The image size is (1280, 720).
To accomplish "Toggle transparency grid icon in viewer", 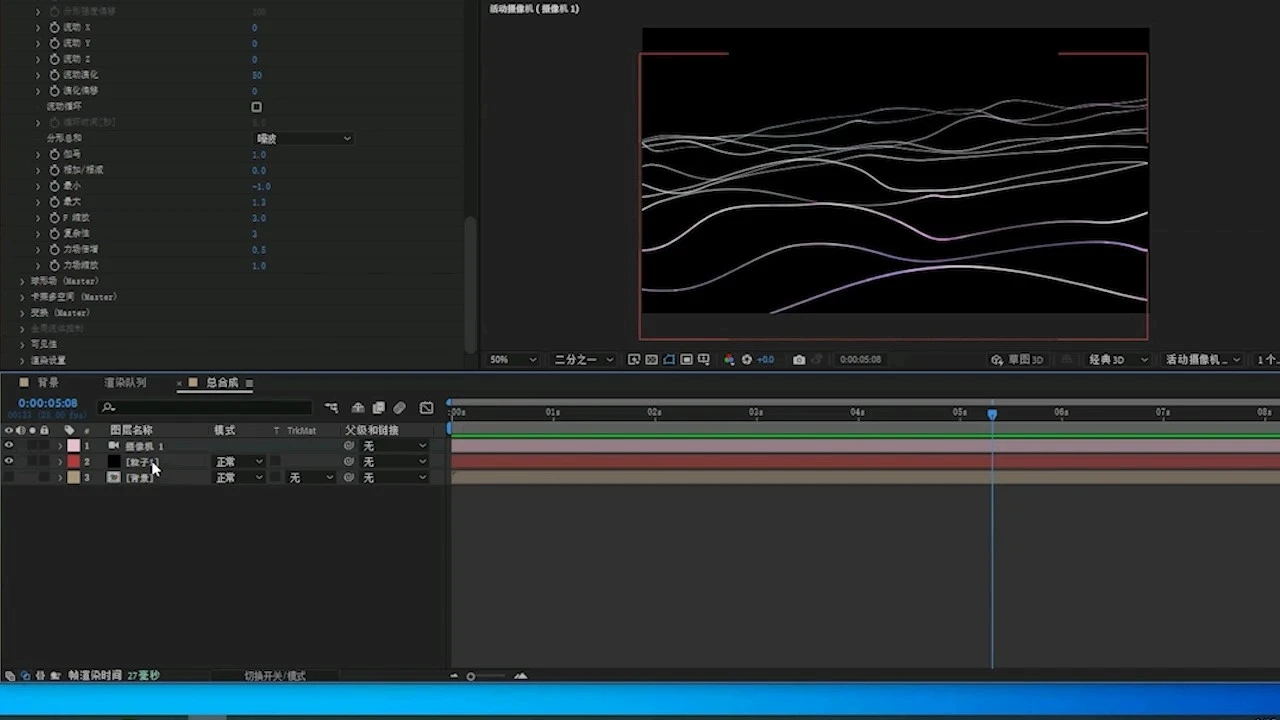I will (x=652, y=360).
